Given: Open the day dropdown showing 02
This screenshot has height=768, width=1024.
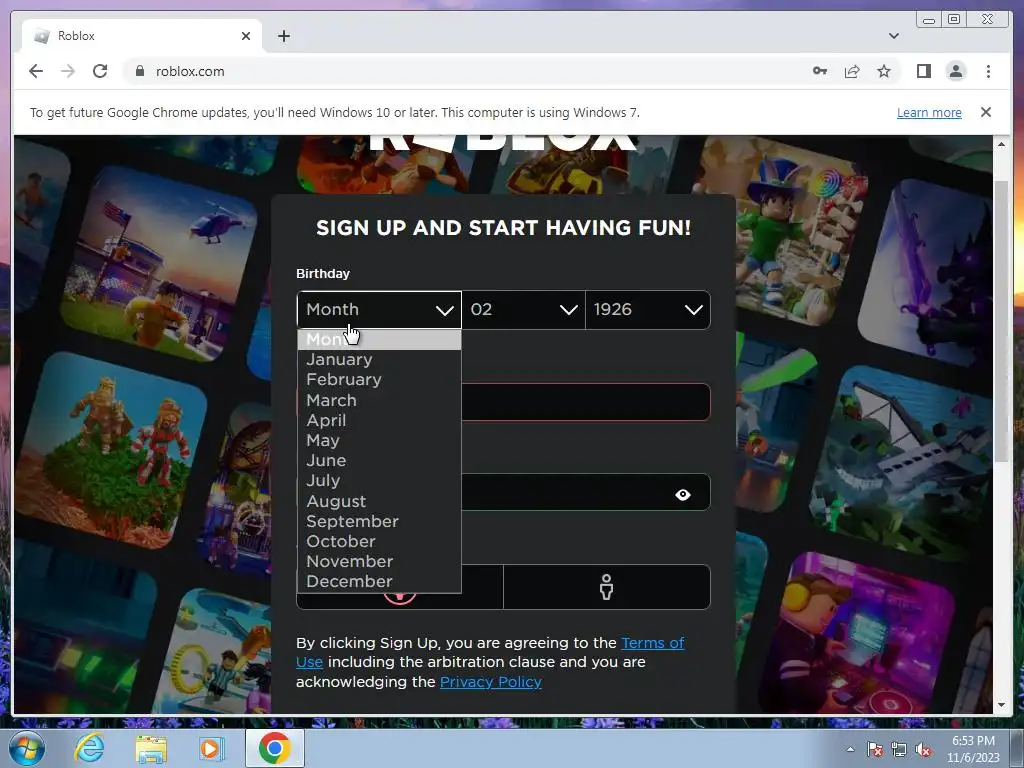Looking at the screenshot, I should (x=524, y=310).
